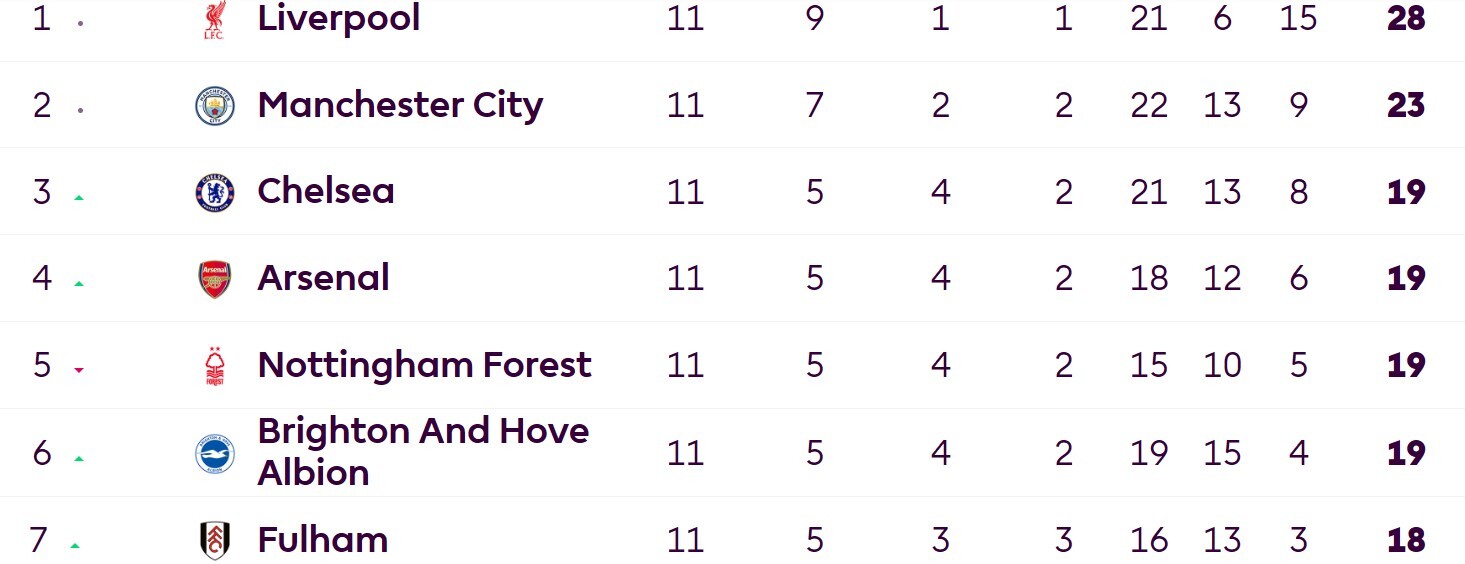Click the Fulham club crest
Viewport: 1465px width, 564px height.
[214, 540]
